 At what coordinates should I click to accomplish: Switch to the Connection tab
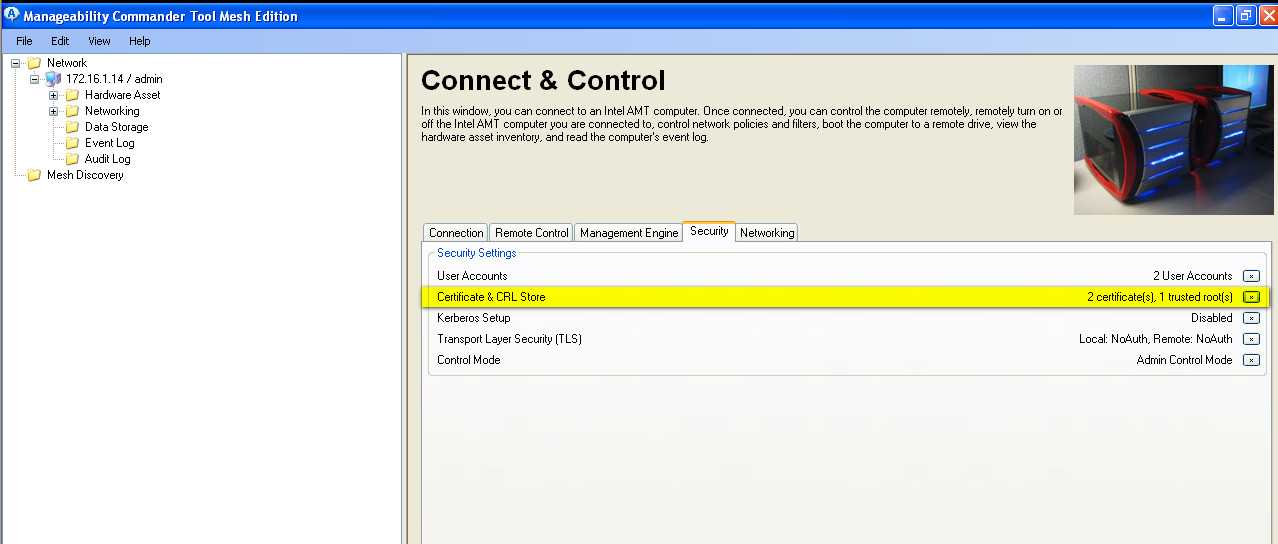click(x=456, y=233)
